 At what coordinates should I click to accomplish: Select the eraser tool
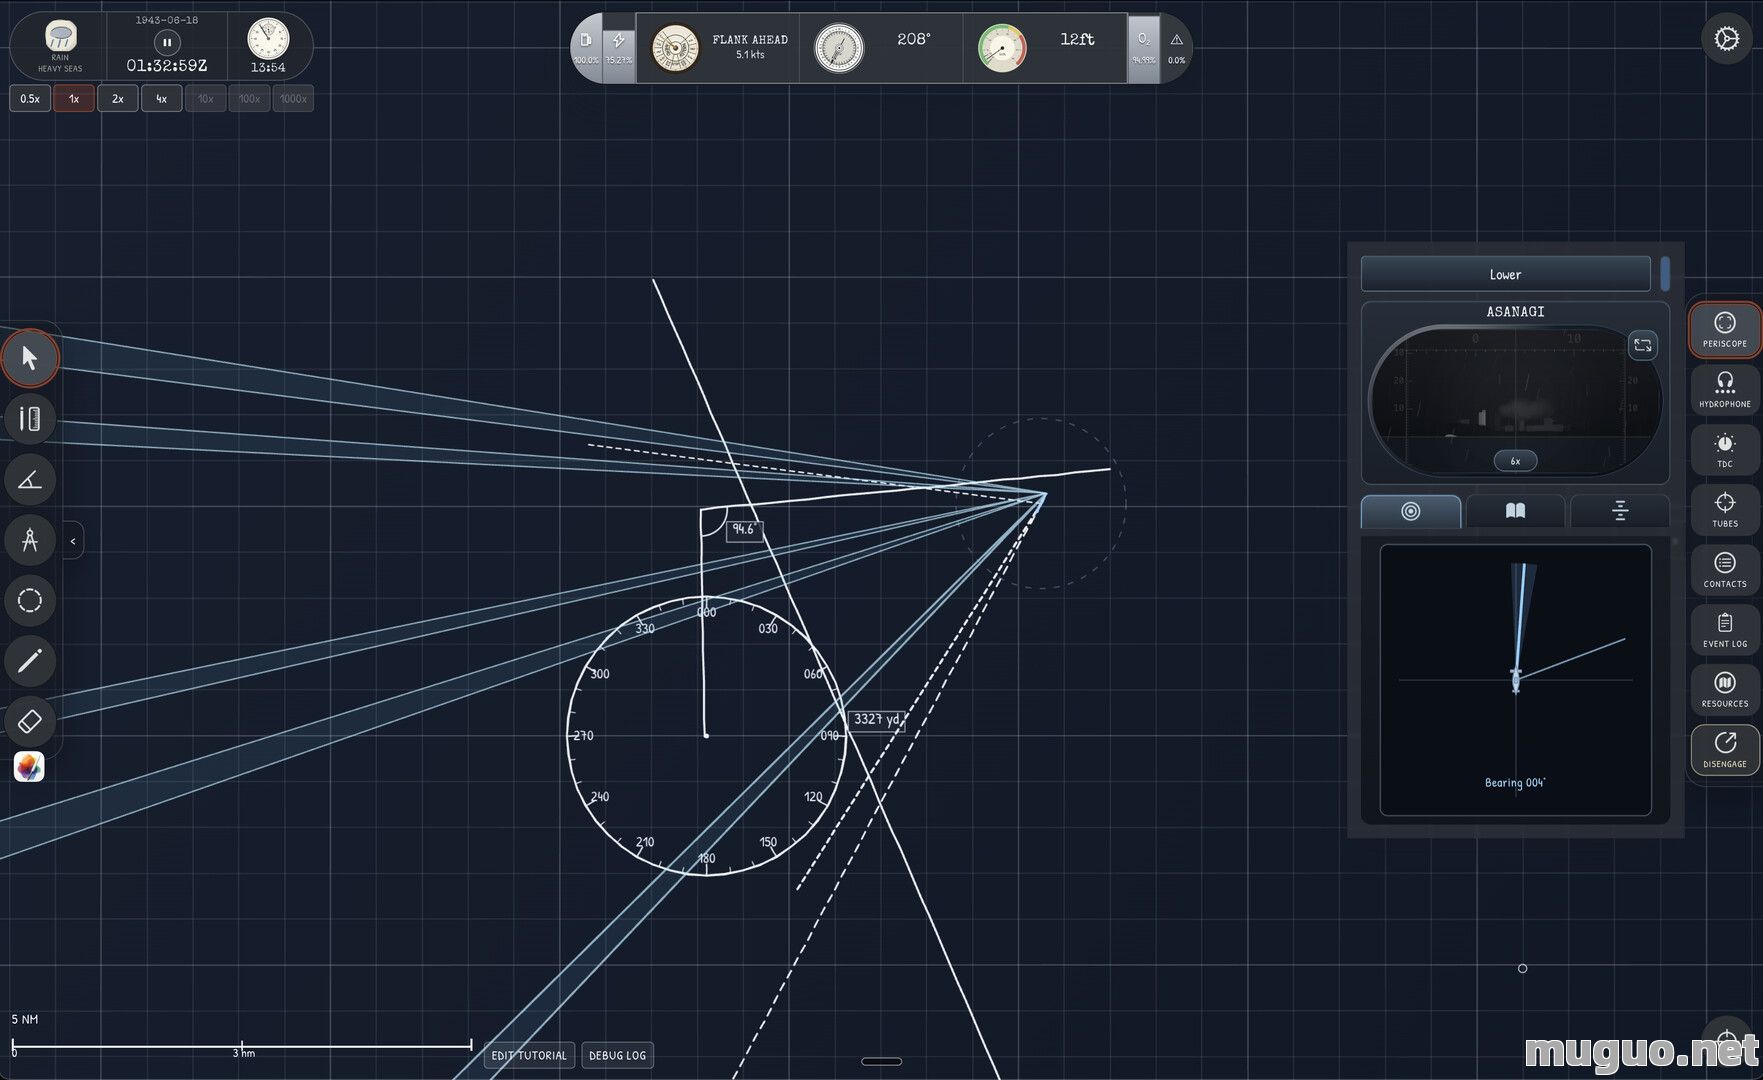pyautogui.click(x=30, y=721)
